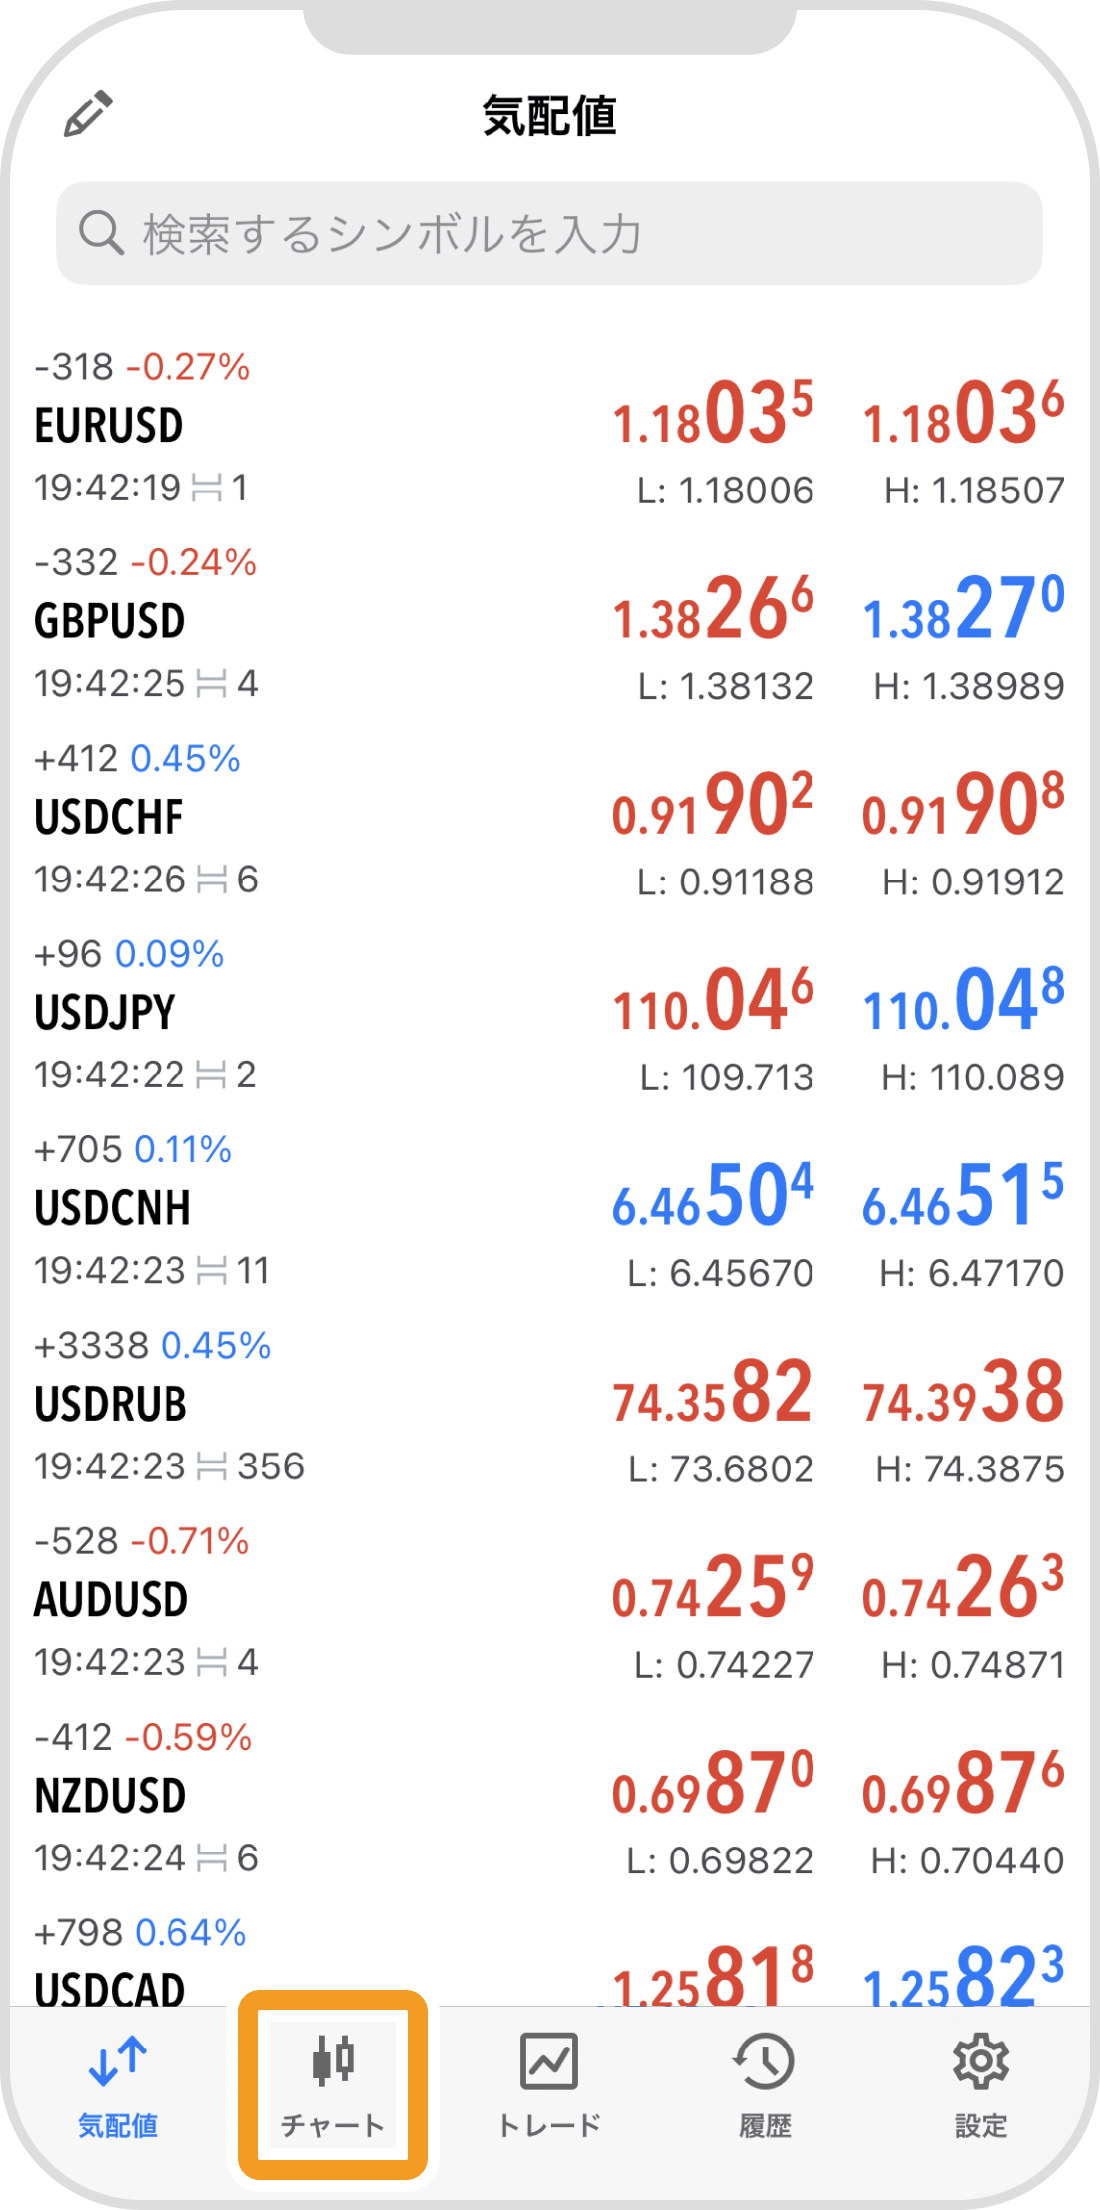
Task: Select the 気配値 quotes arrows icon
Action: (x=118, y=2062)
